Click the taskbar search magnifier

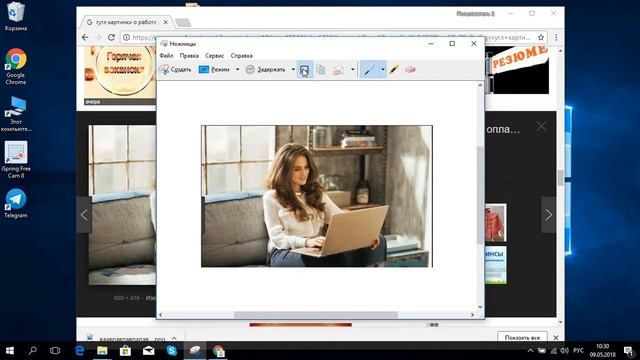(x=33, y=351)
